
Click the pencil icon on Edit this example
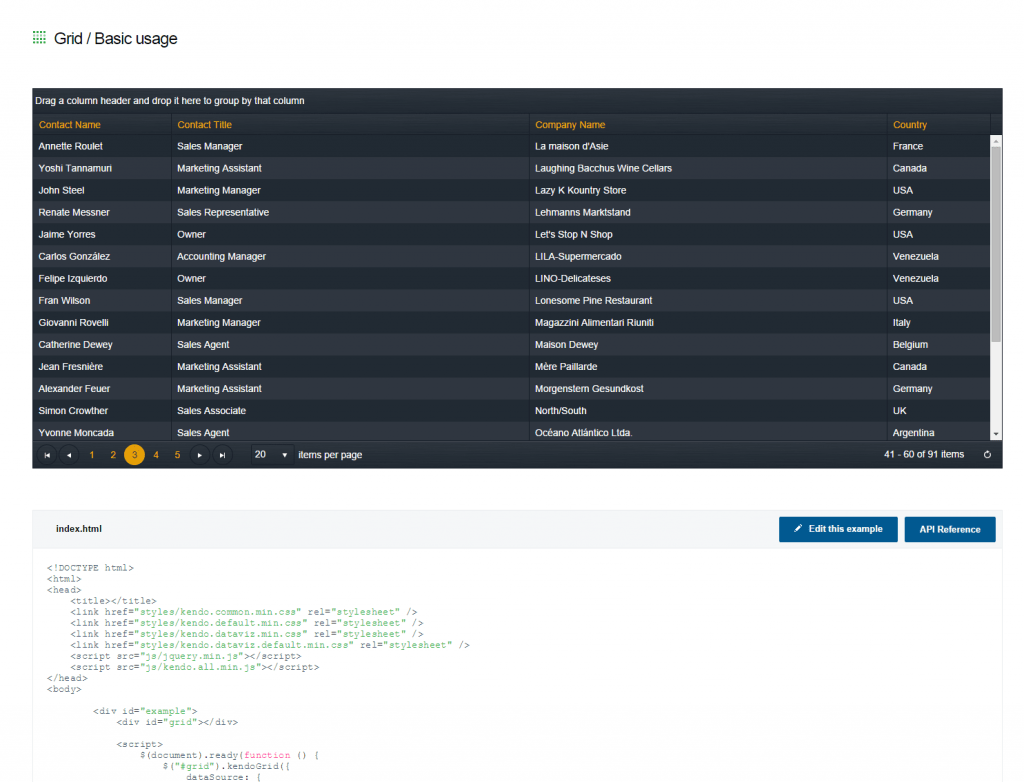pyautogui.click(x=798, y=529)
